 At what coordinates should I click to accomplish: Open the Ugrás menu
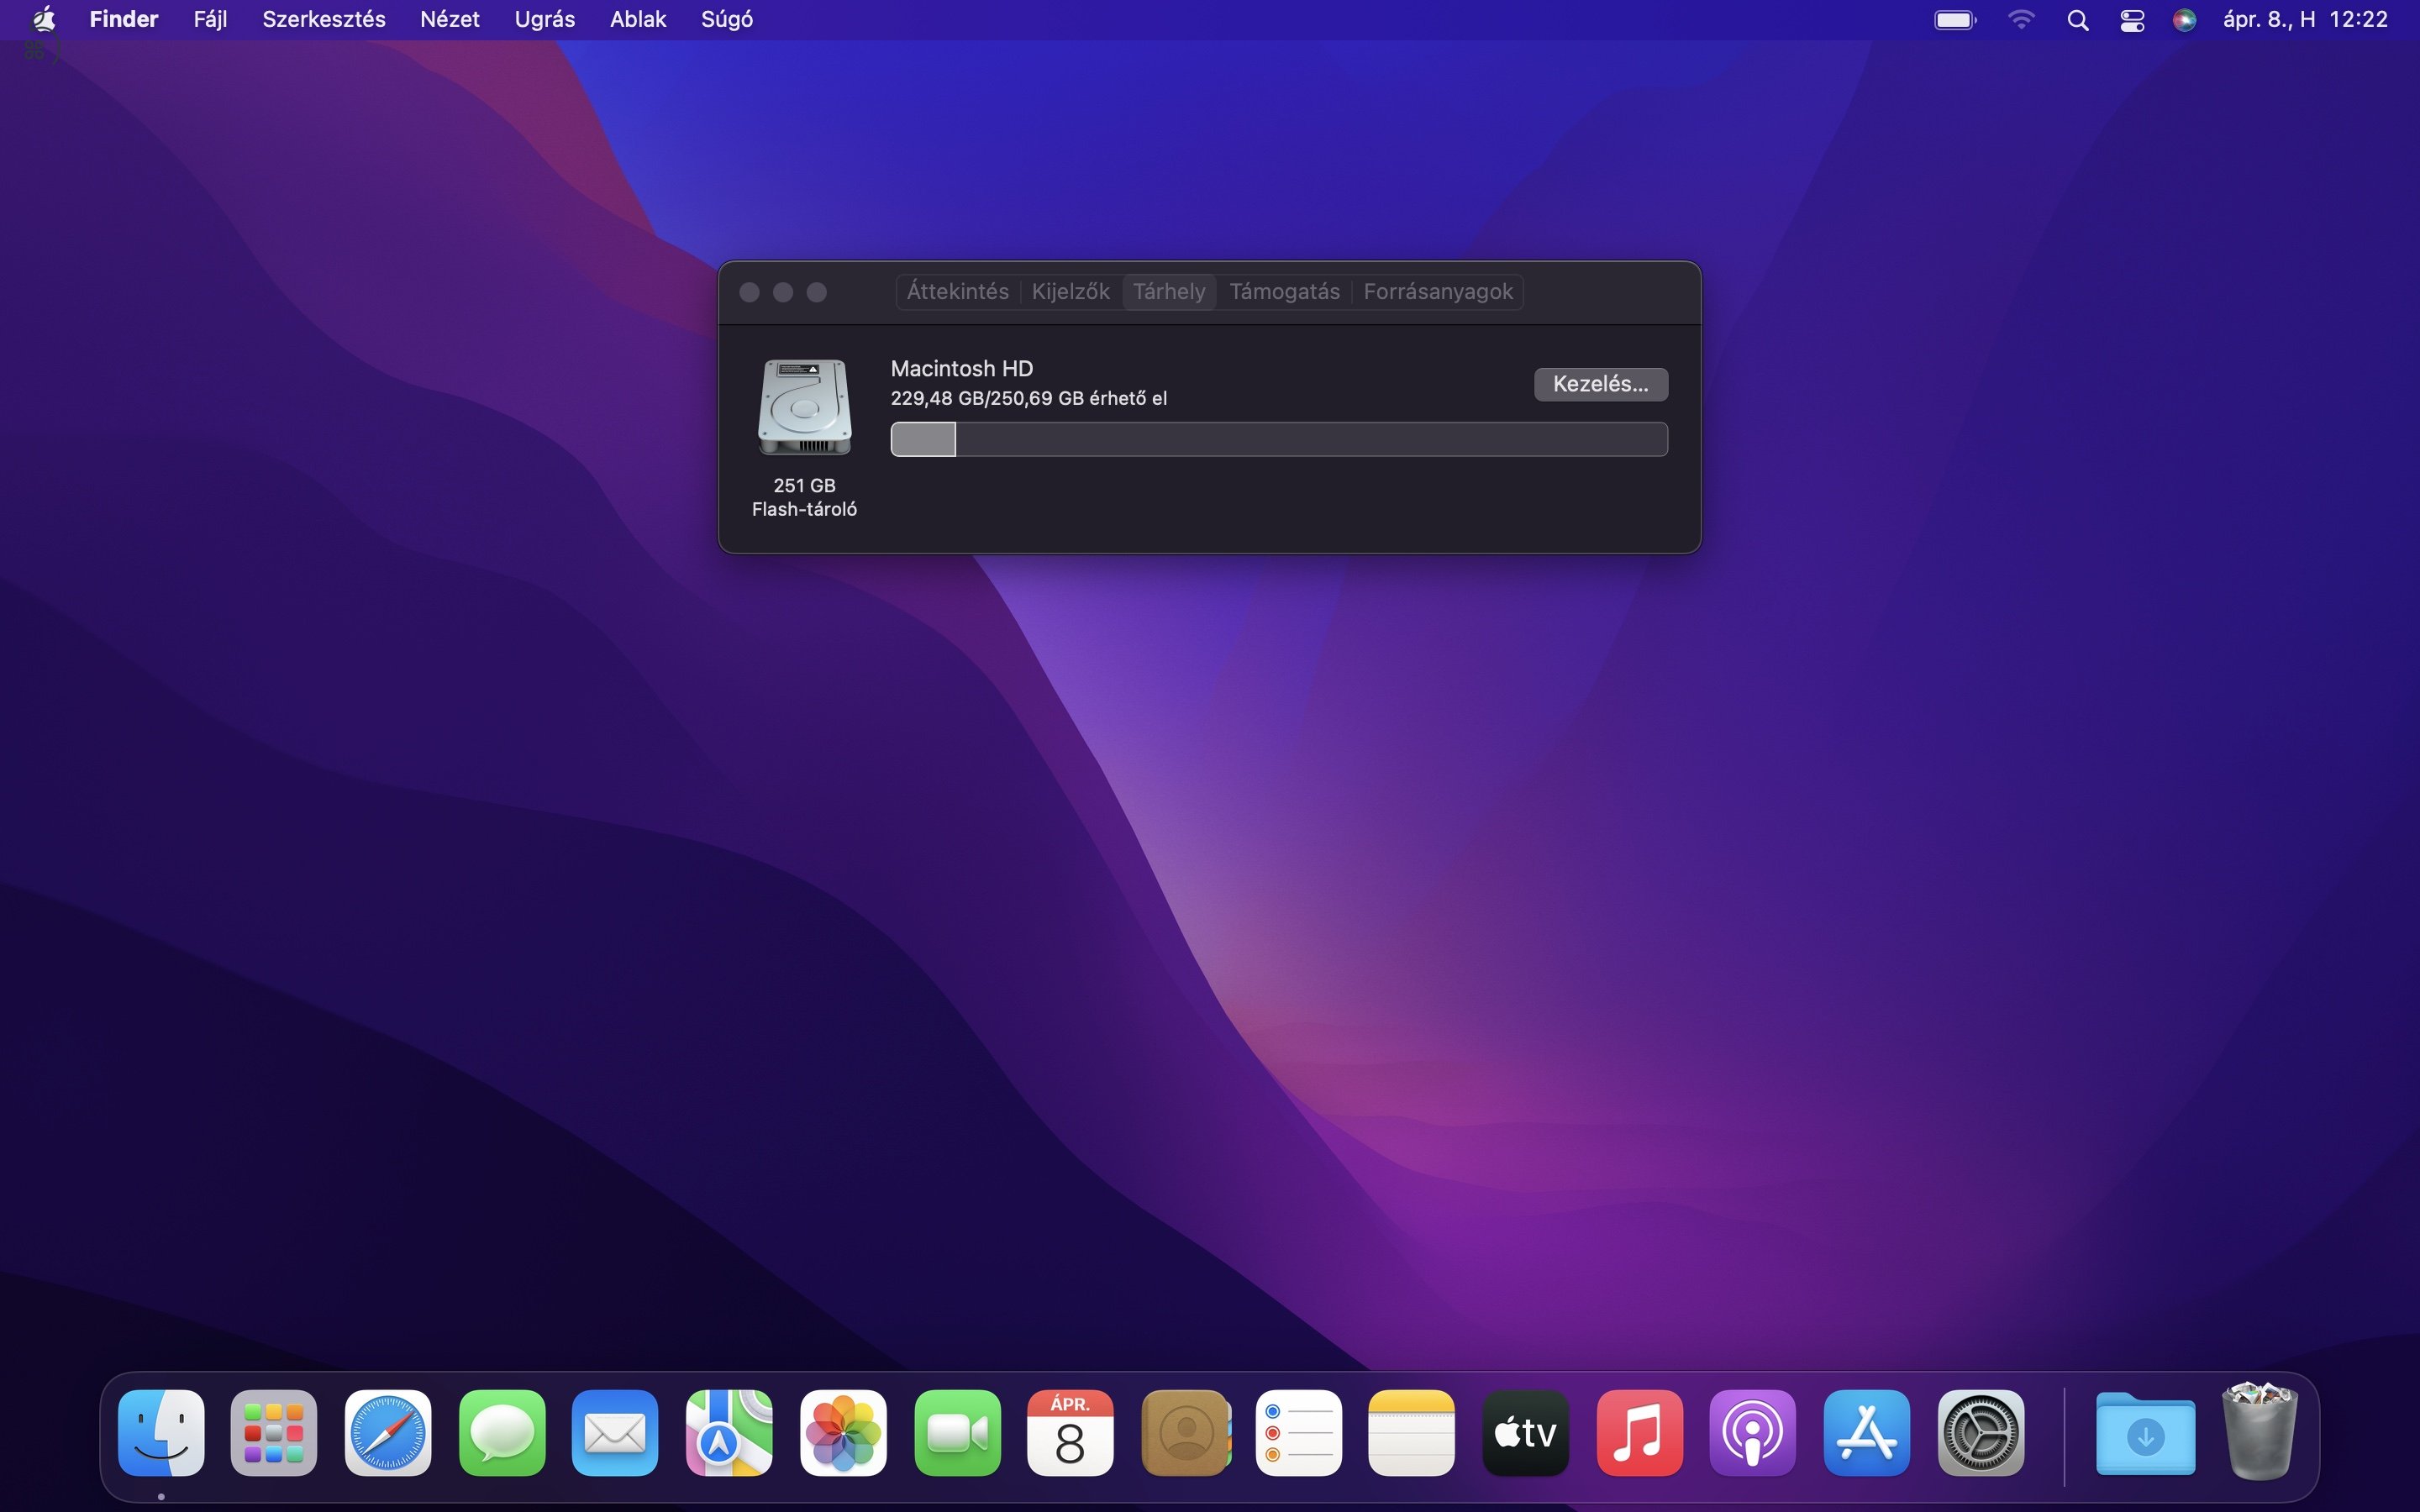tap(545, 19)
